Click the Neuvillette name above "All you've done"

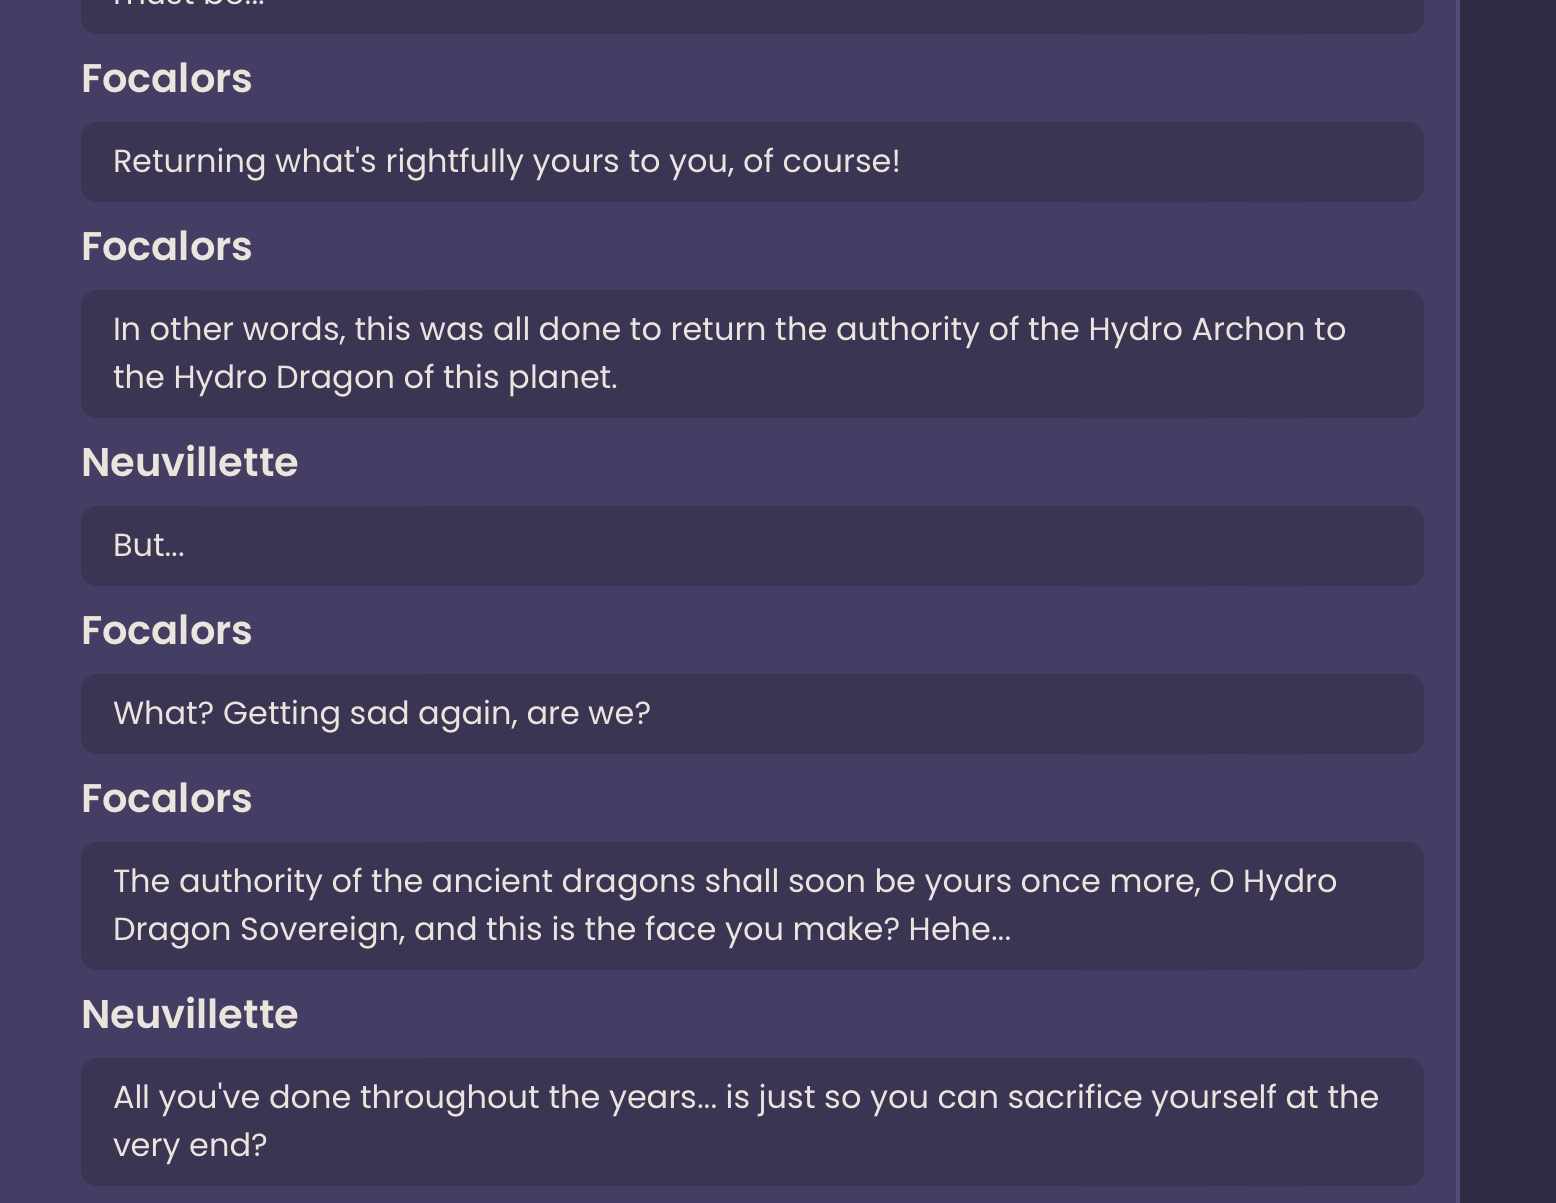pyautogui.click(x=190, y=1015)
